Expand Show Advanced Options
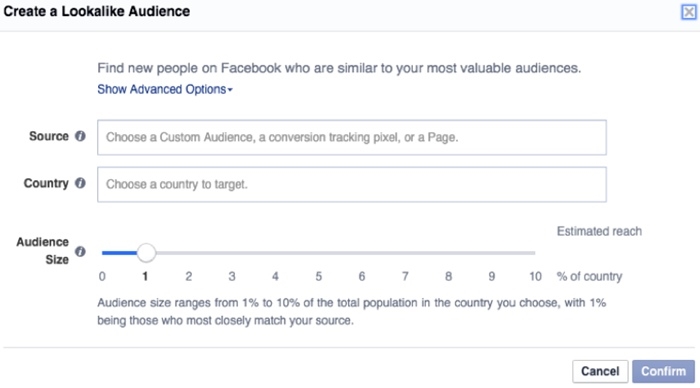This screenshot has width=700, height=388. click(165, 89)
